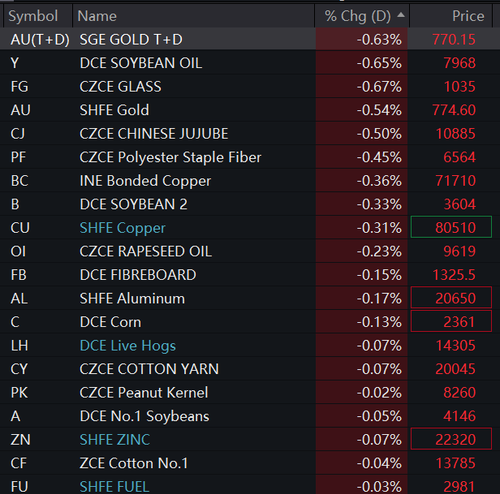Open the DCE Live Hogs link
Image resolution: width=500 pixels, height=494 pixels.
pos(128,346)
